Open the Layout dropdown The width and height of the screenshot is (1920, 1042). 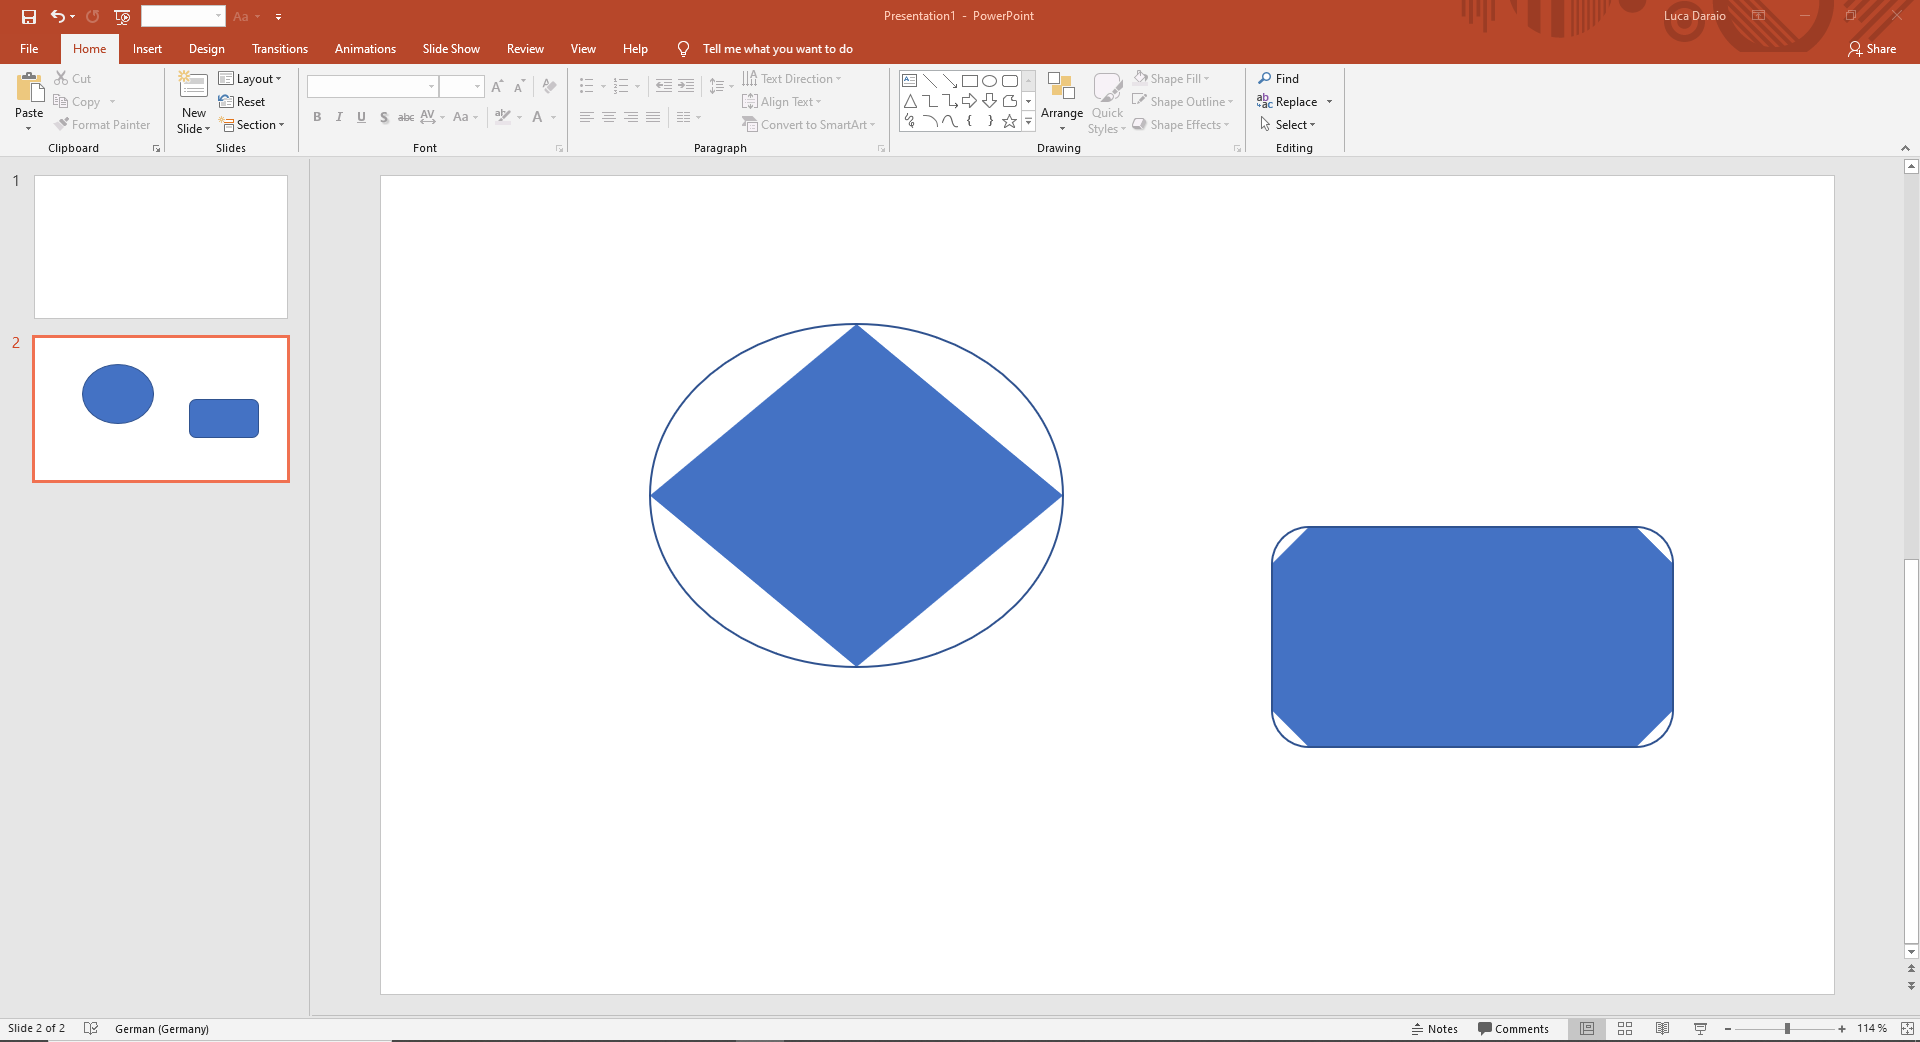click(250, 78)
